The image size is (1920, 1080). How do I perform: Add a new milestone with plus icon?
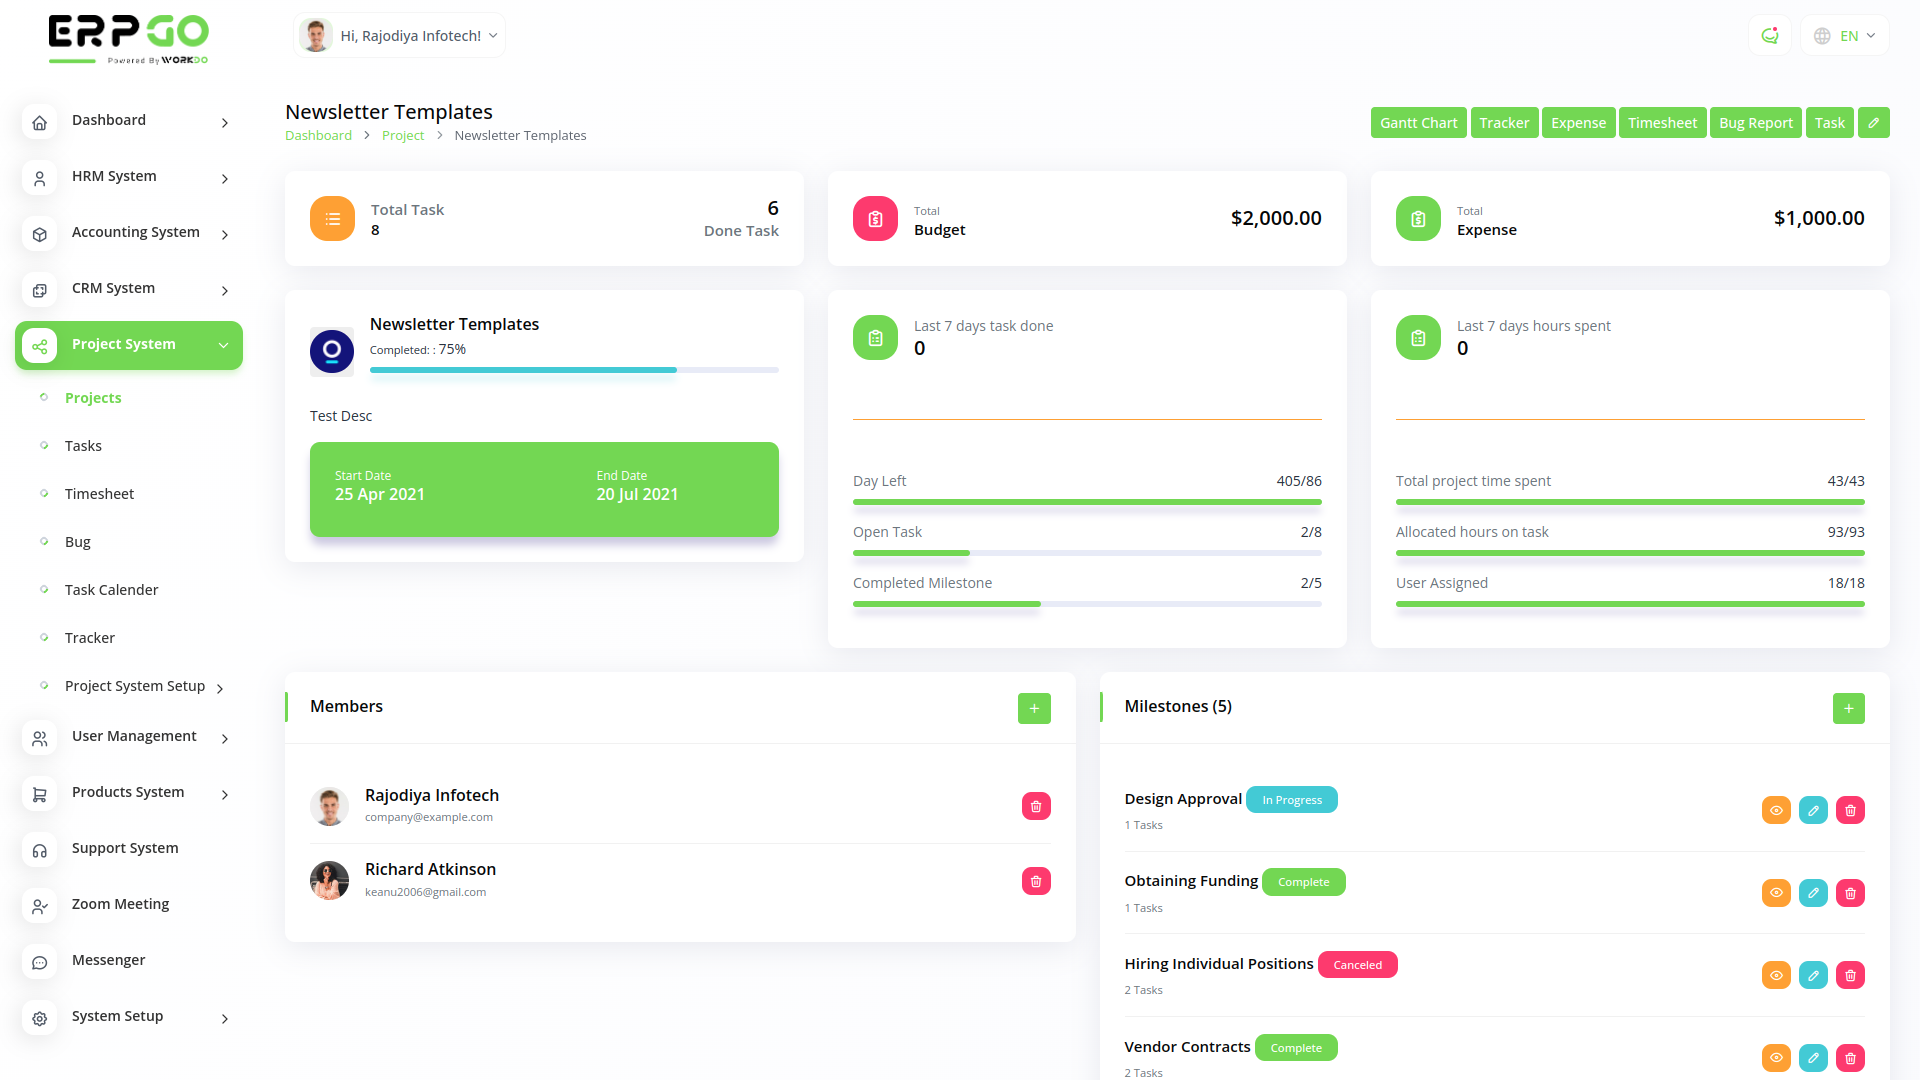click(1848, 708)
